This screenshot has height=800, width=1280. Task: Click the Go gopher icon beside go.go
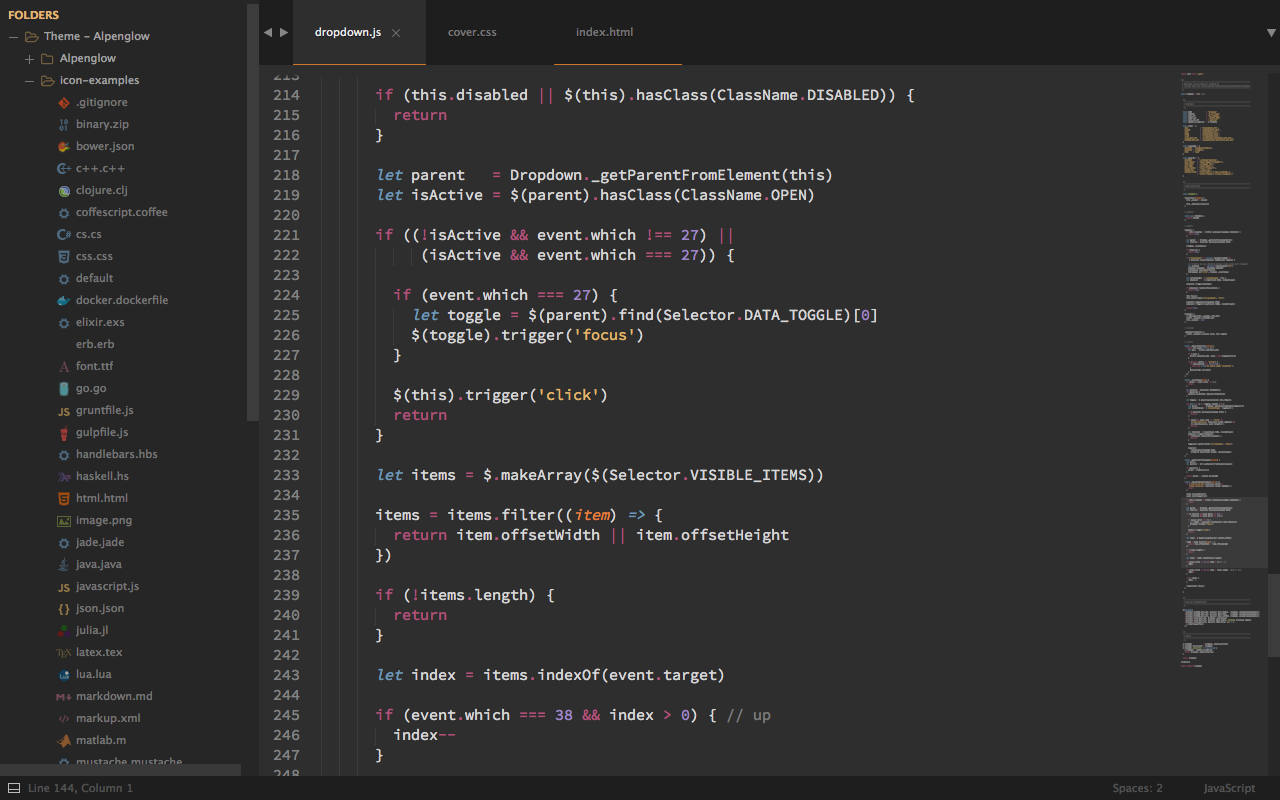pos(64,388)
